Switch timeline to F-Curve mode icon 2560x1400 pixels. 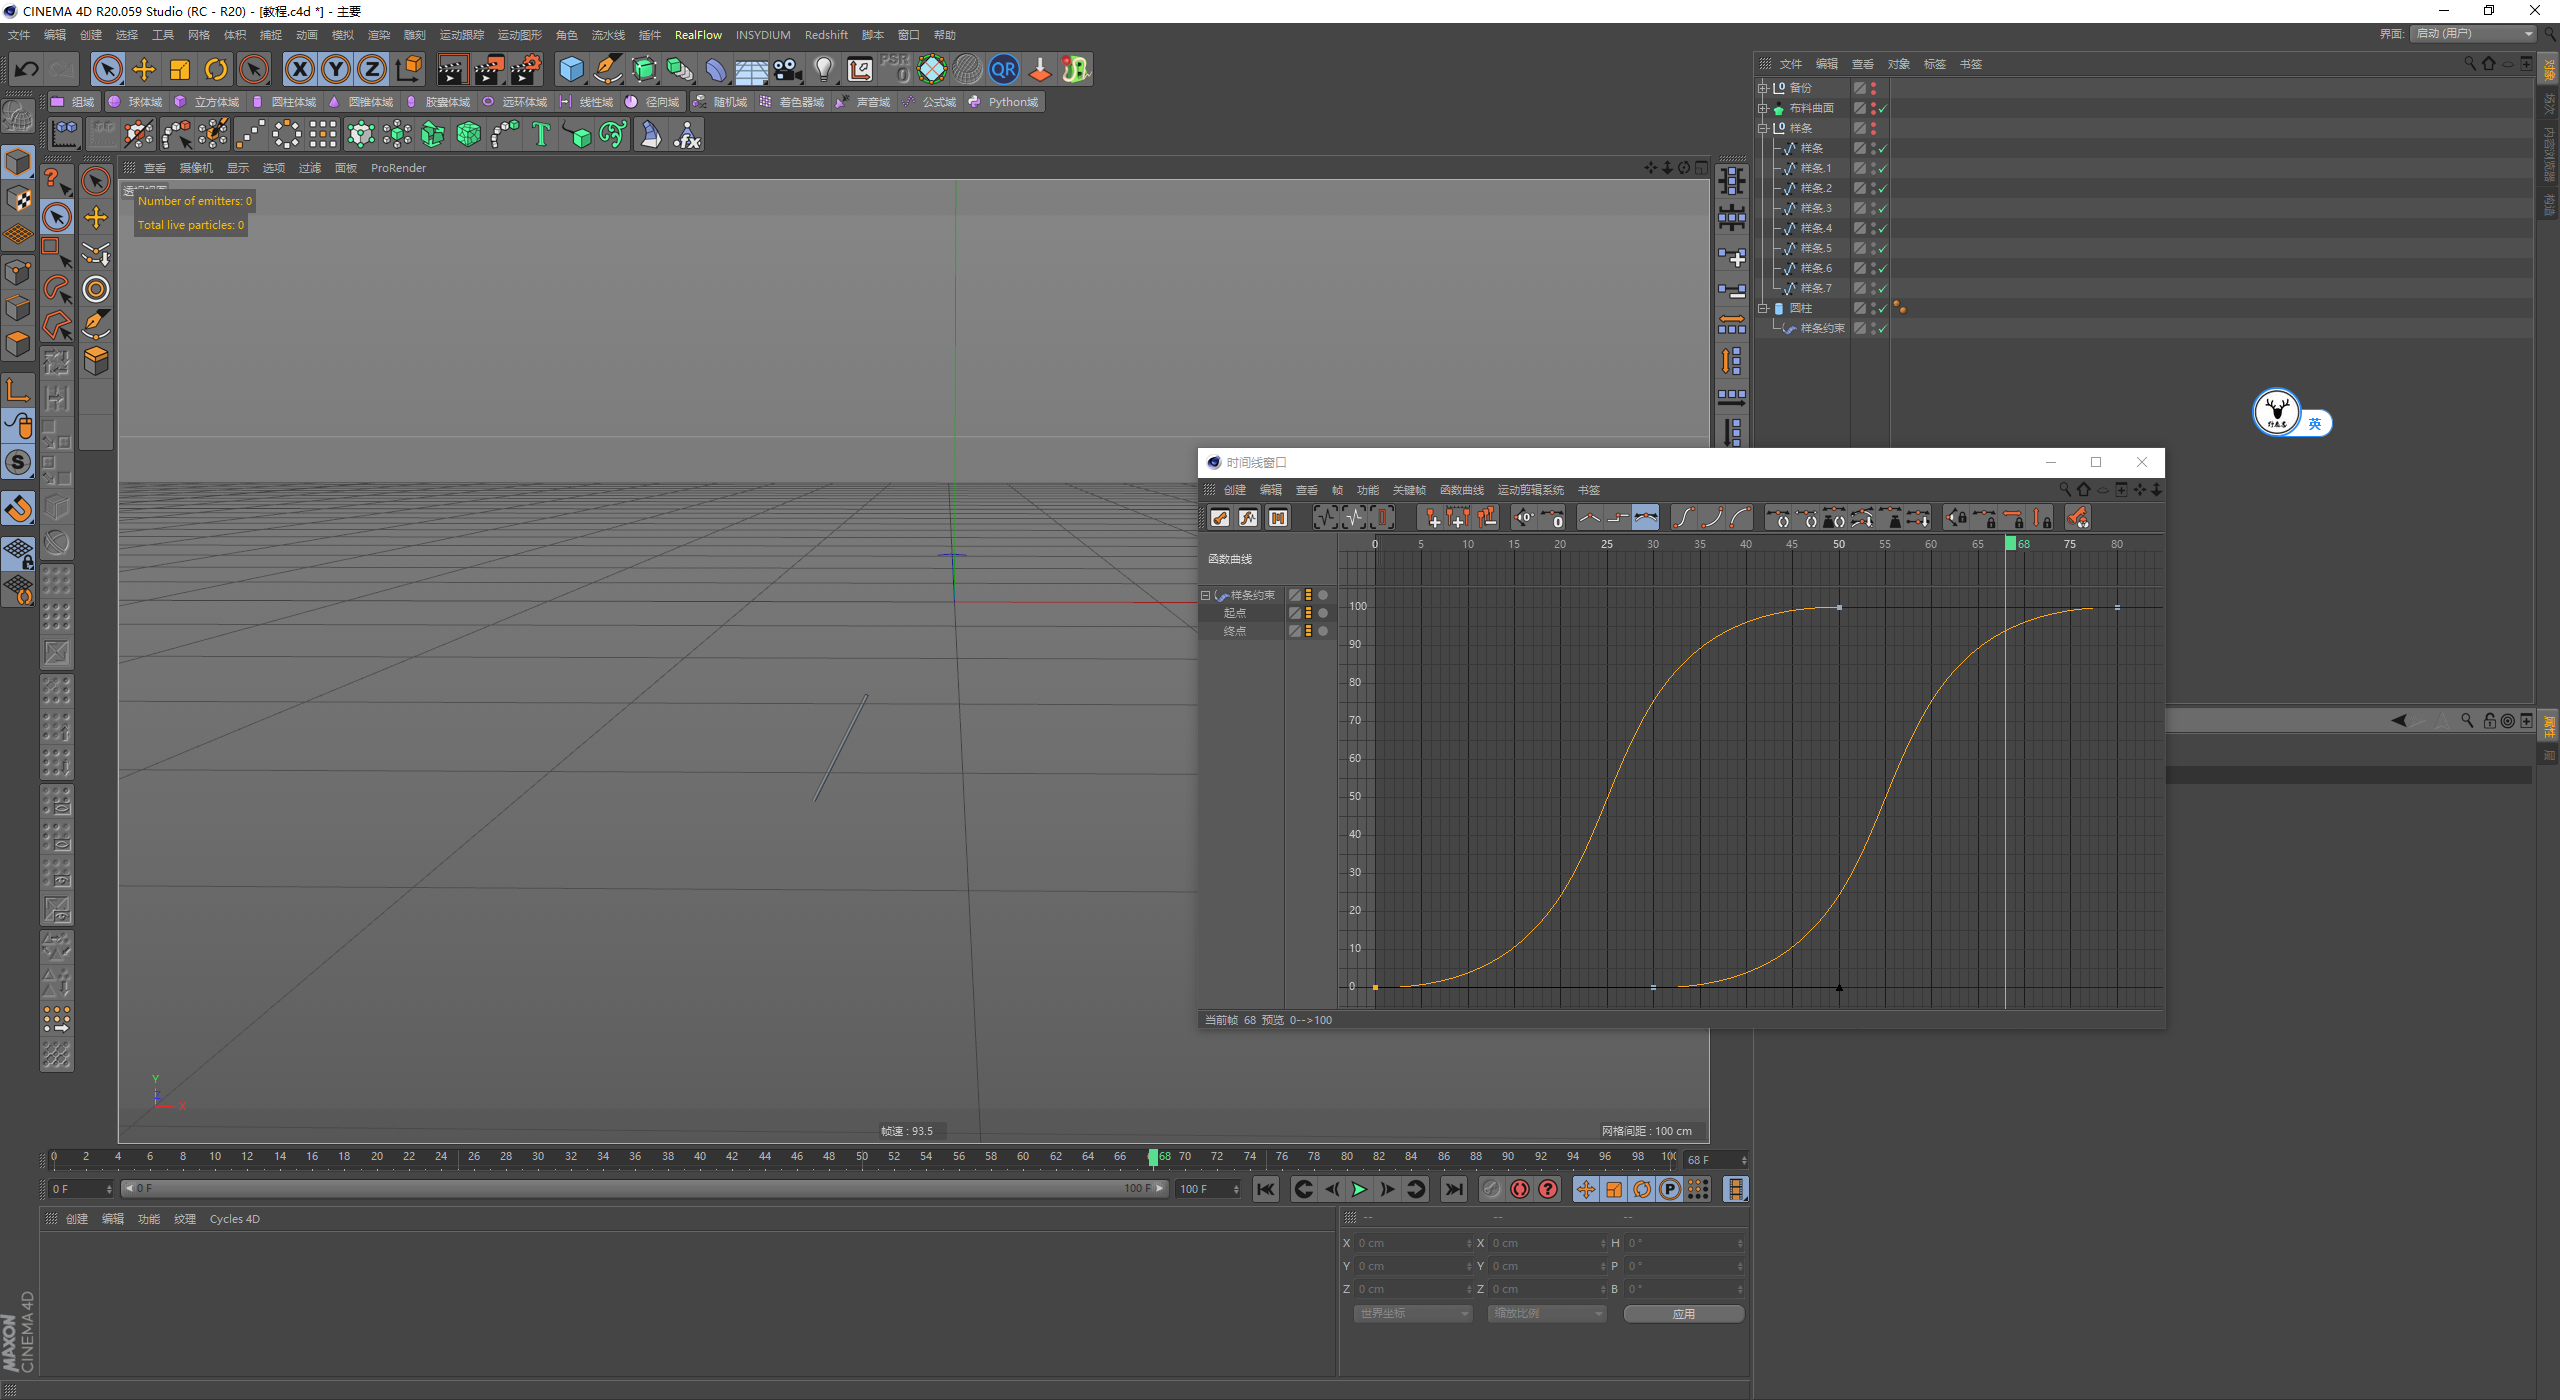click(x=1248, y=517)
